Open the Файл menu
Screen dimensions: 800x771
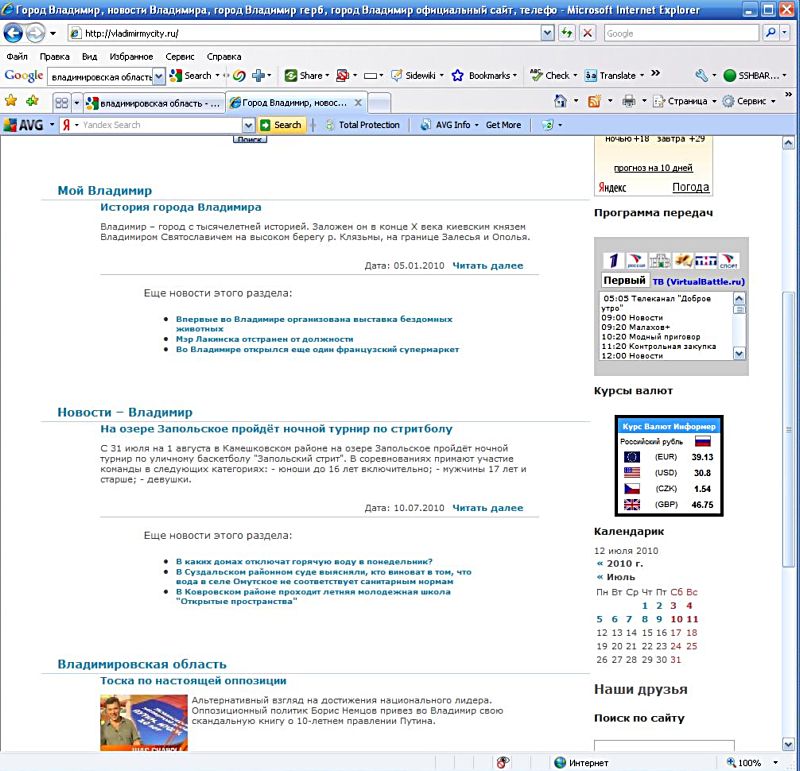pos(17,57)
